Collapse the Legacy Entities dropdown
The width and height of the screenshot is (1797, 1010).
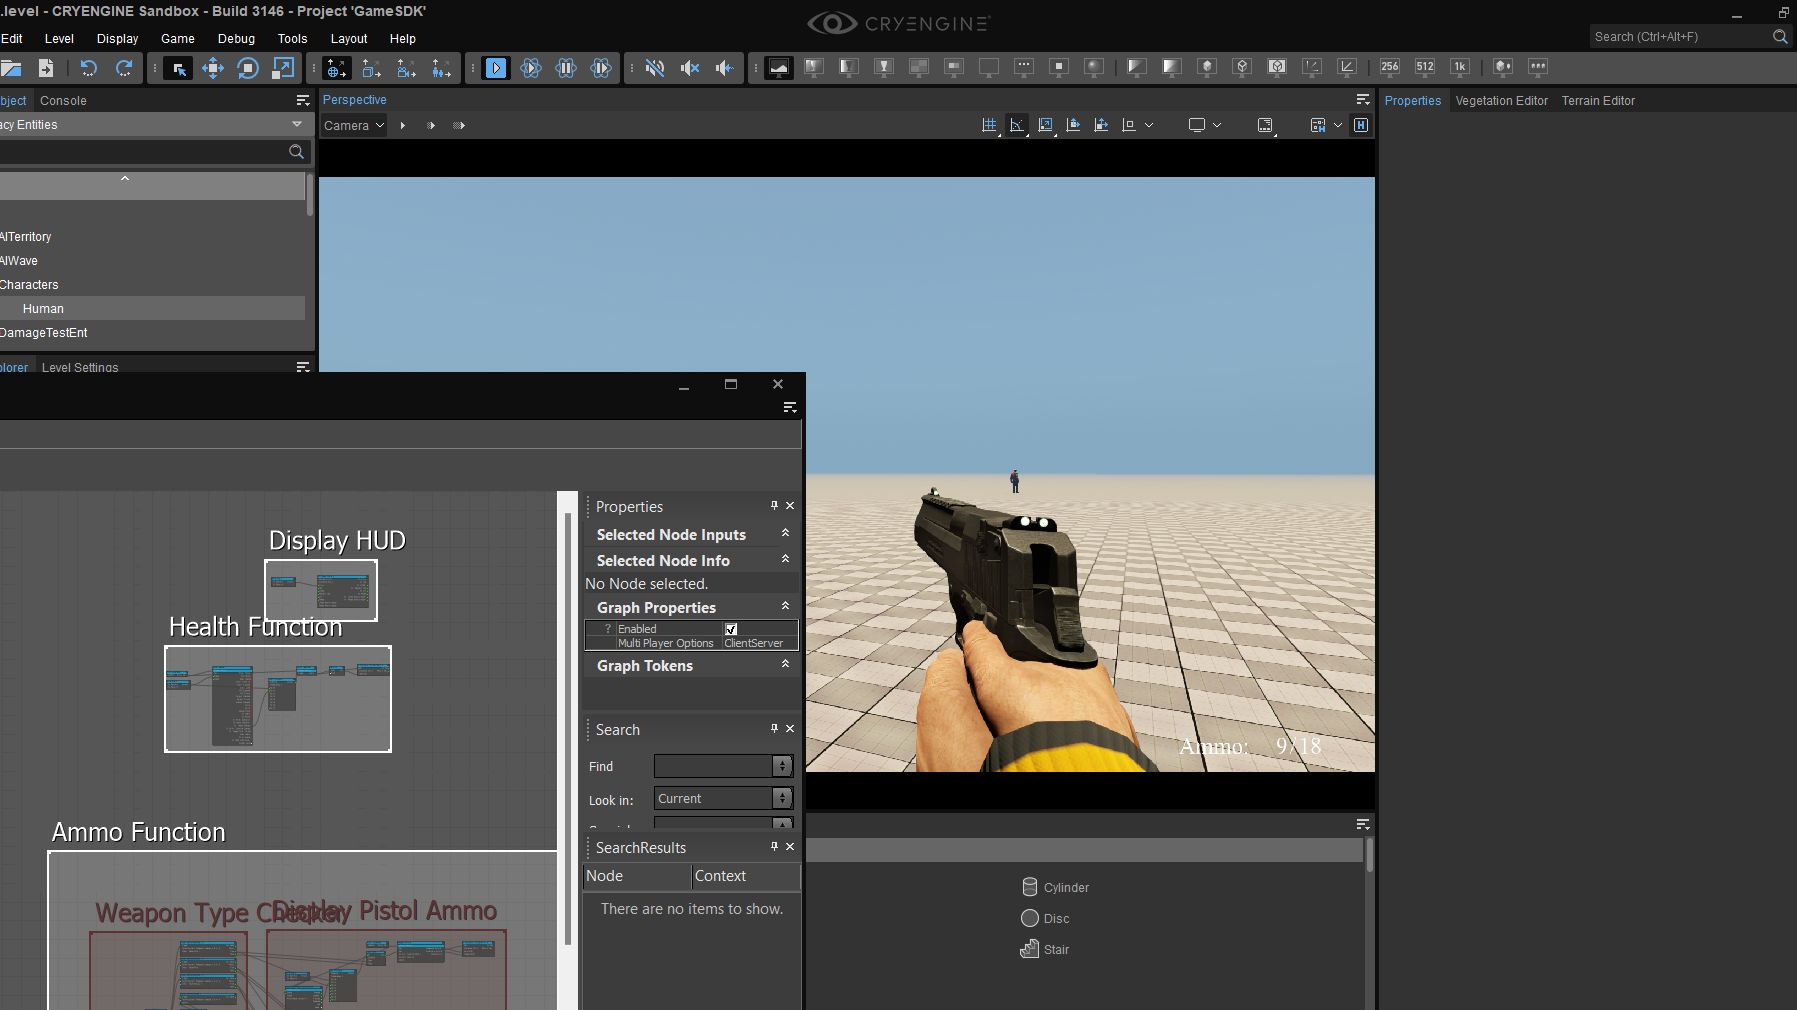pos(297,124)
